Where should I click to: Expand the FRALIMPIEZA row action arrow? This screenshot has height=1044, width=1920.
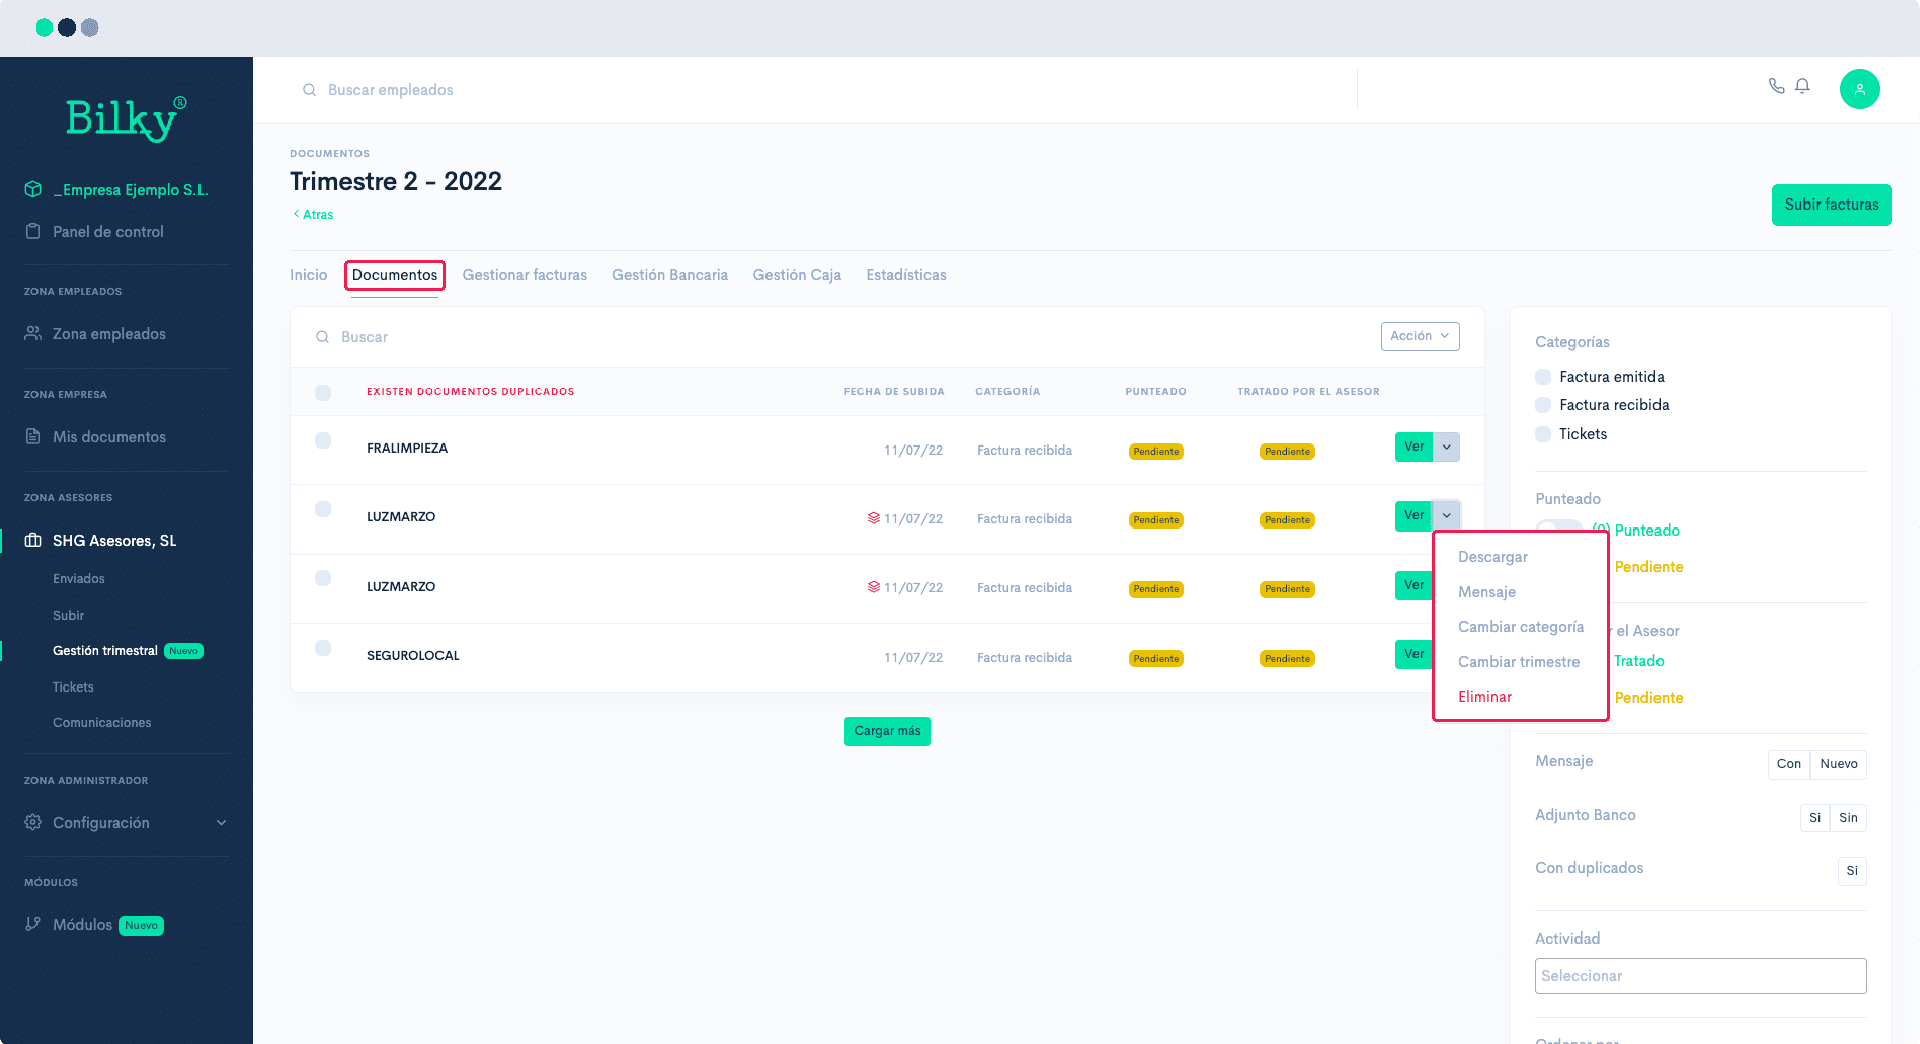click(x=1447, y=446)
